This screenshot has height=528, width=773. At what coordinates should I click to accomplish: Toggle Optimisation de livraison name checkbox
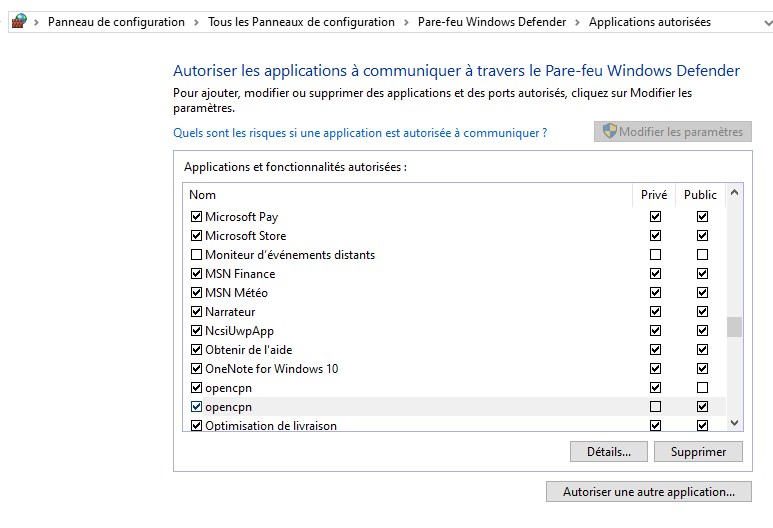(x=196, y=425)
